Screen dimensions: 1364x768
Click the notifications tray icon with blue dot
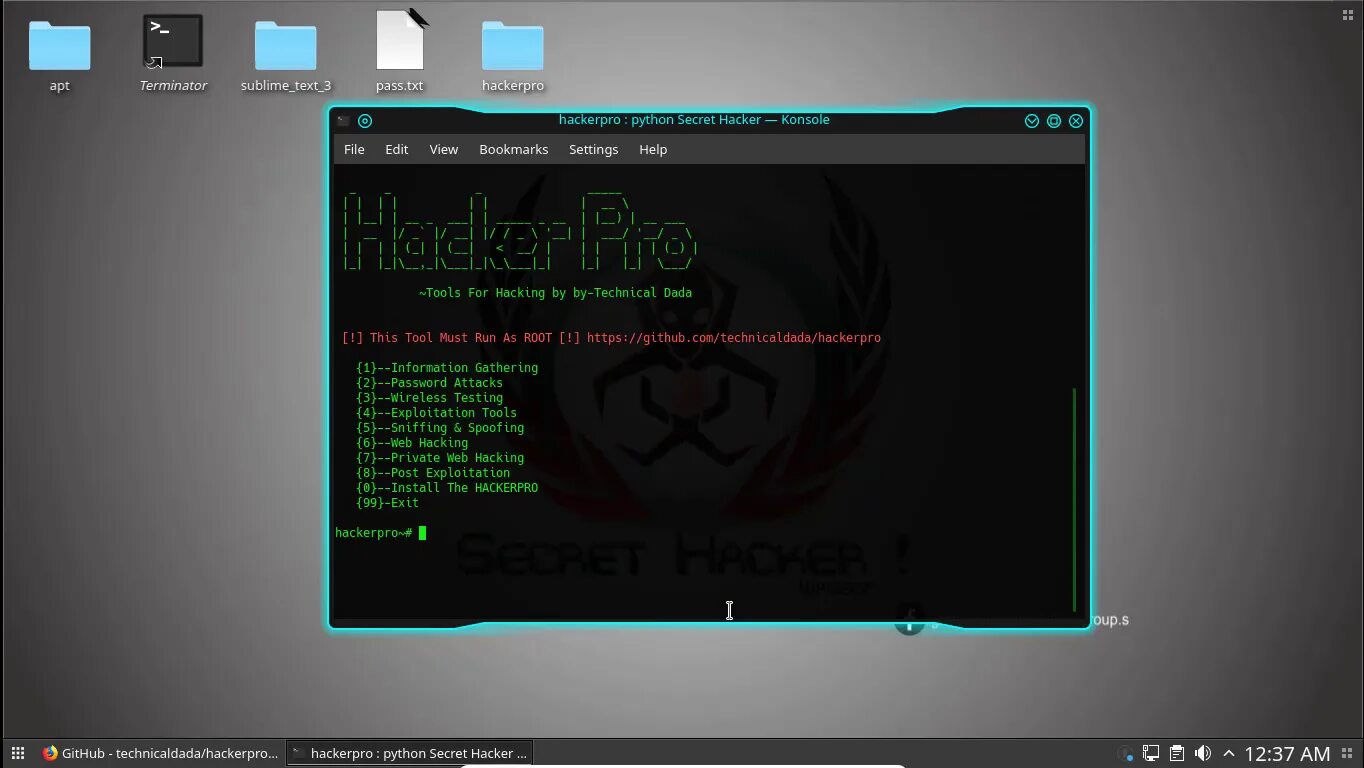(x=1126, y=753)
